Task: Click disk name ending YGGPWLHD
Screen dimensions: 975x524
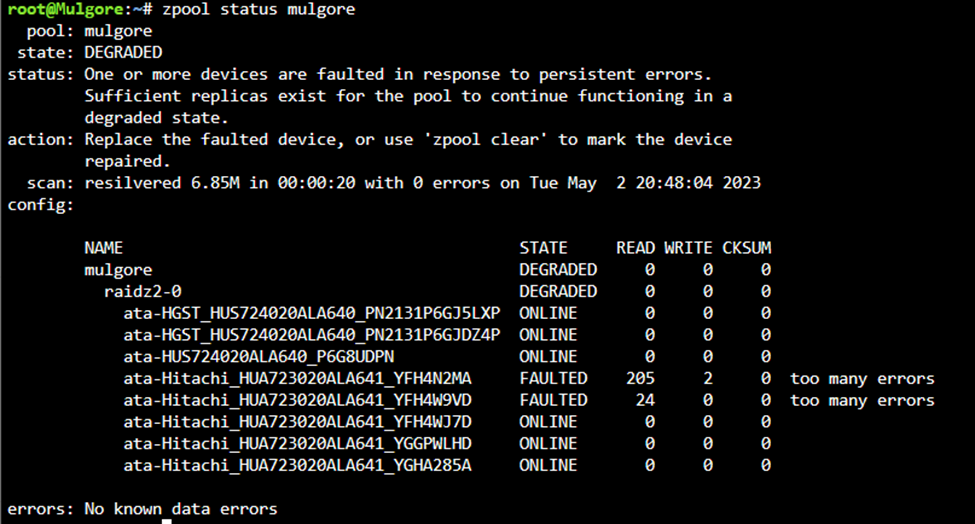Action: 297,444
